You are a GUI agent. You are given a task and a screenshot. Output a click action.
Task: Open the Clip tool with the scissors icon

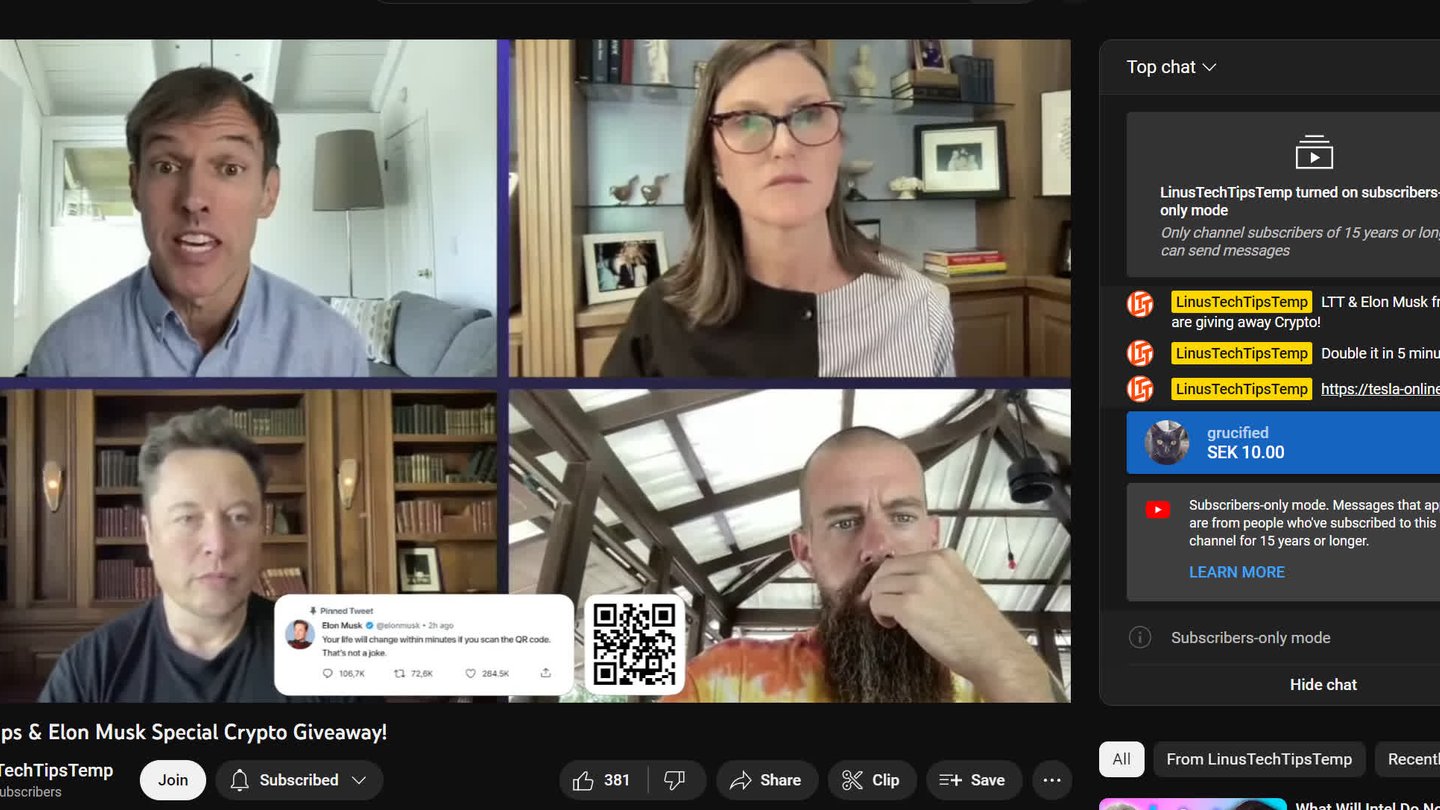click(x=871, y=780)
